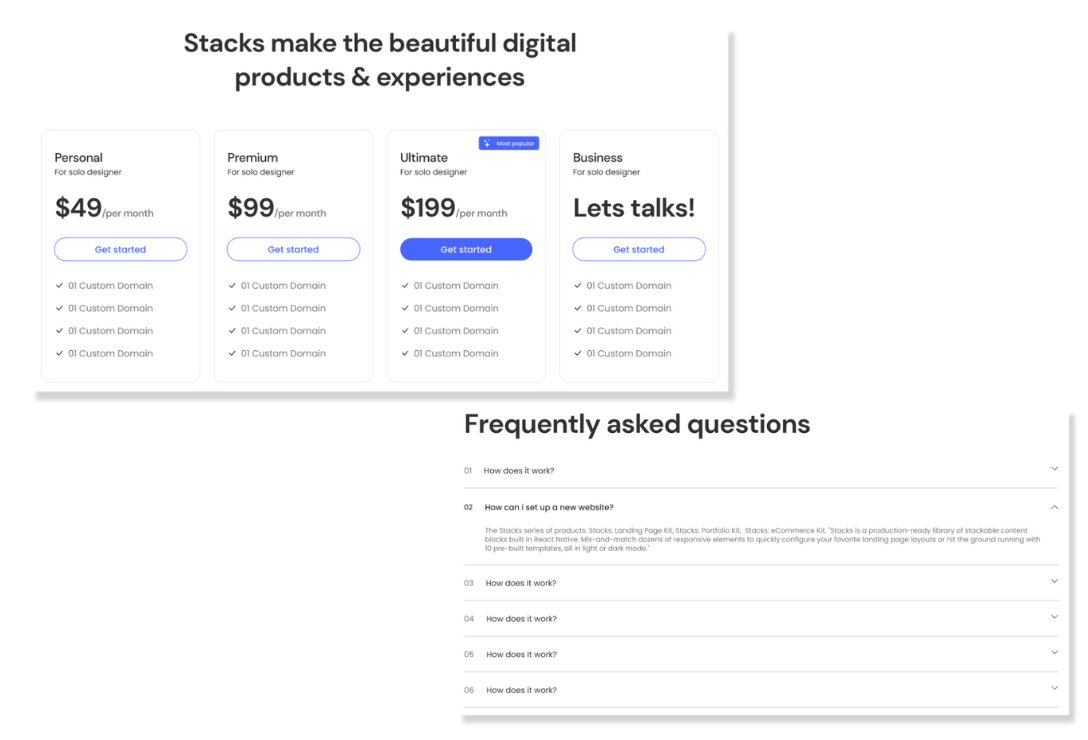1088x740 pixels.
Task: Expand FAQ question 05 chevron
Action: 1054,653
